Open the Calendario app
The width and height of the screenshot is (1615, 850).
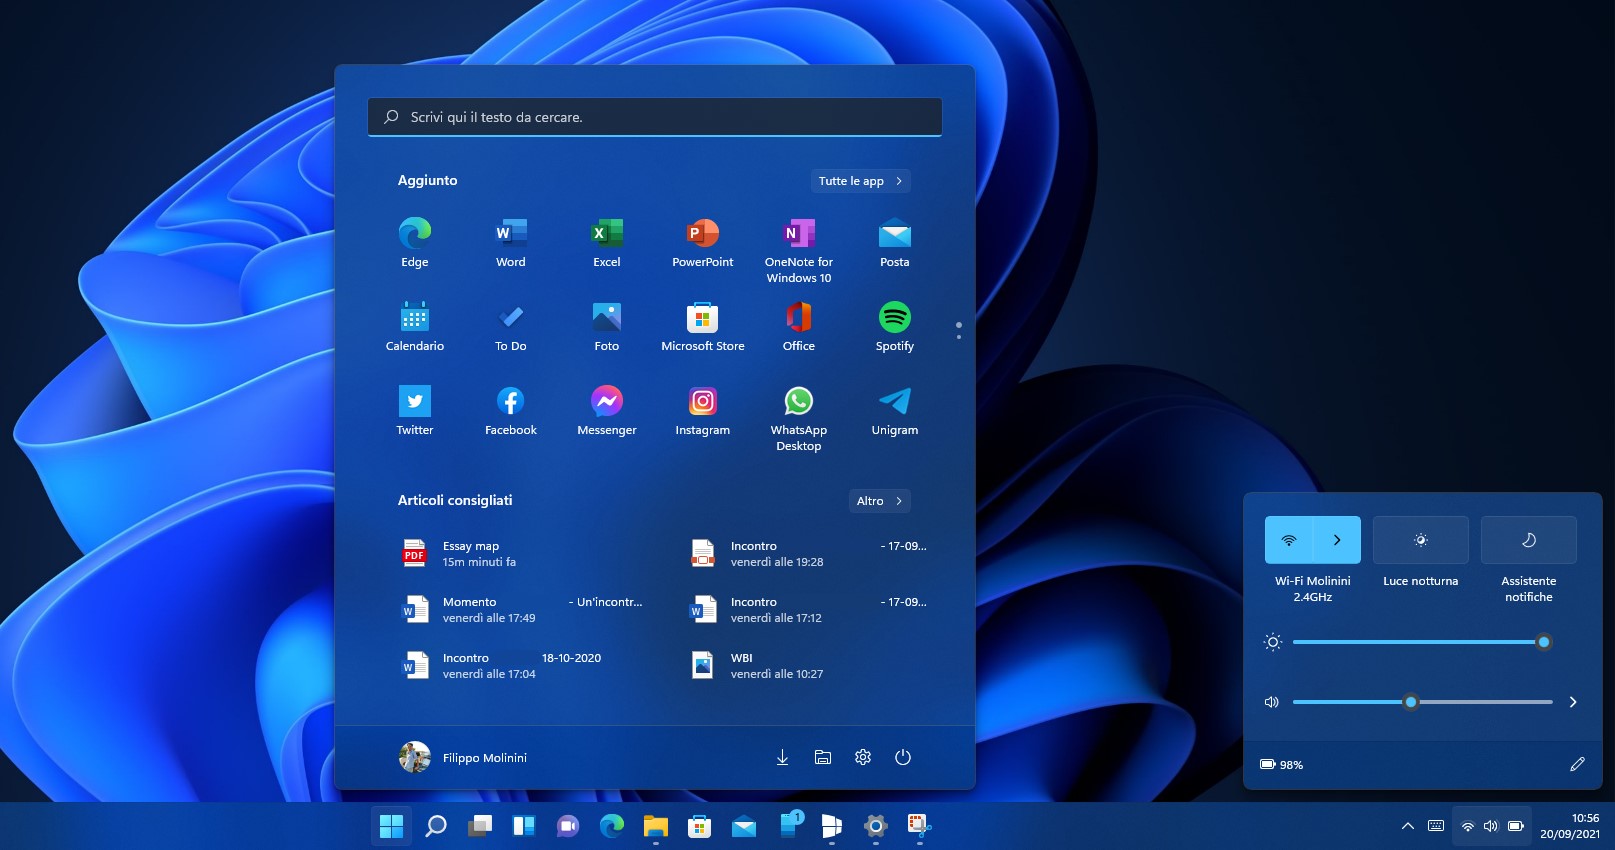click(x=415, y=327)
